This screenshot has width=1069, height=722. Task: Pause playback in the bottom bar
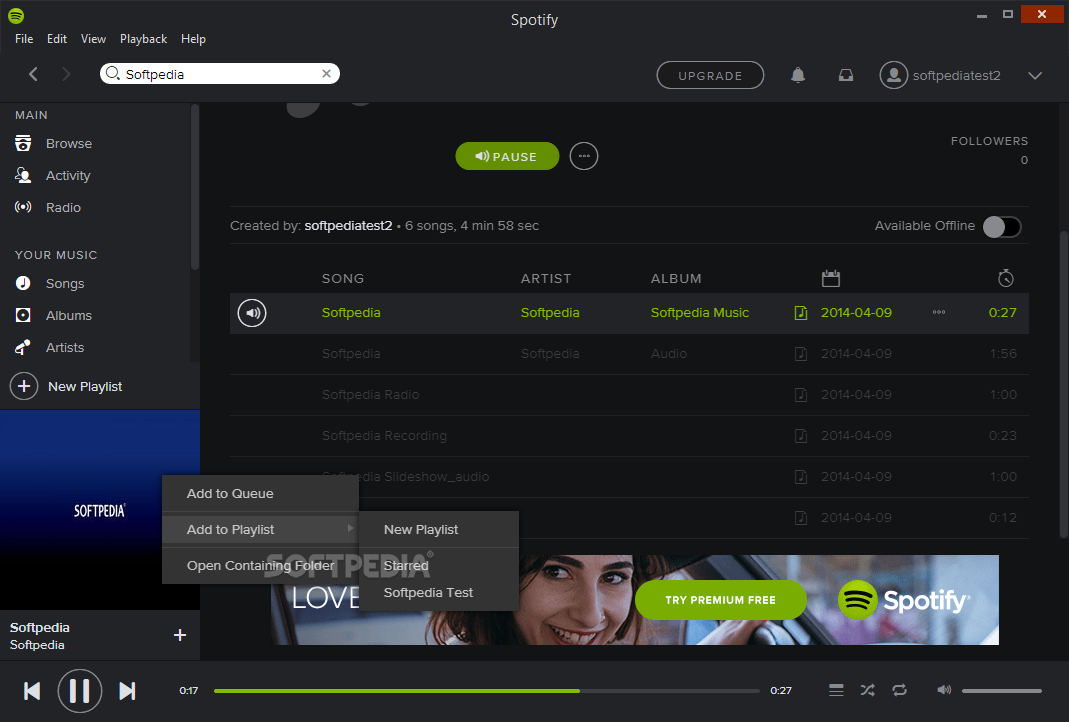[80, 691]
